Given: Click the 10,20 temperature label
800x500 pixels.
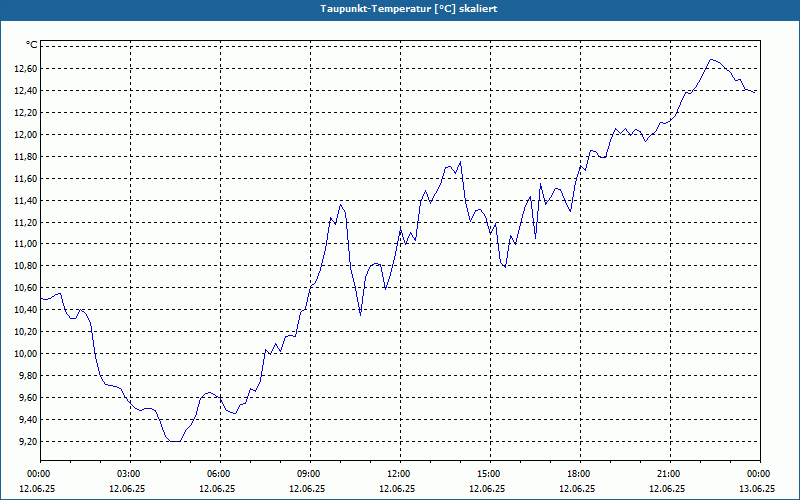Looking at the screenshot, I should click(x=28, y=332).
